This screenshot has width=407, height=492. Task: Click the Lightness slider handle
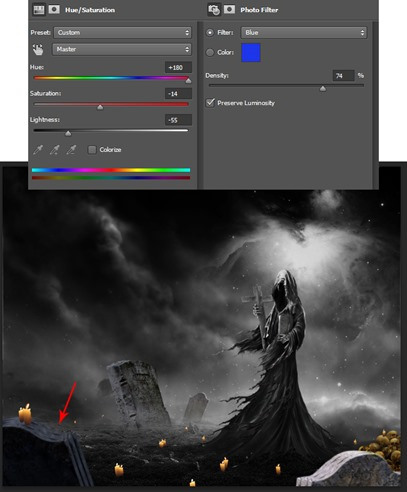[68, 133]
